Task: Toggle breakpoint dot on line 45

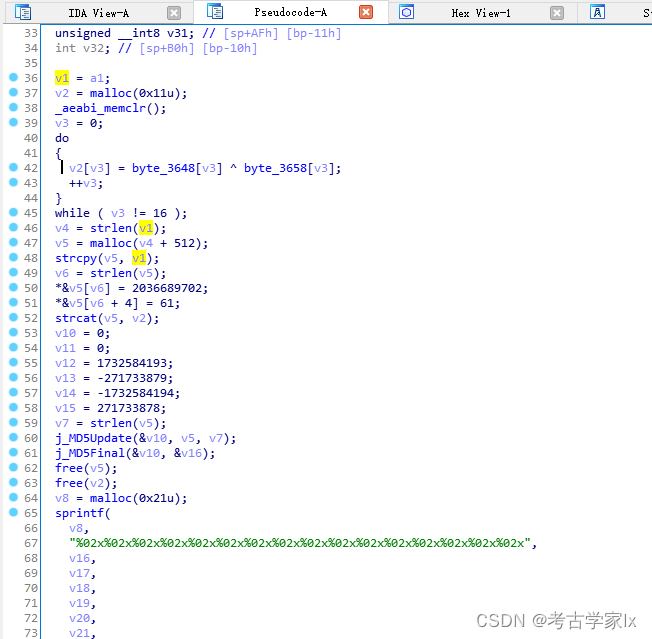Action: (x=13, y=212)
